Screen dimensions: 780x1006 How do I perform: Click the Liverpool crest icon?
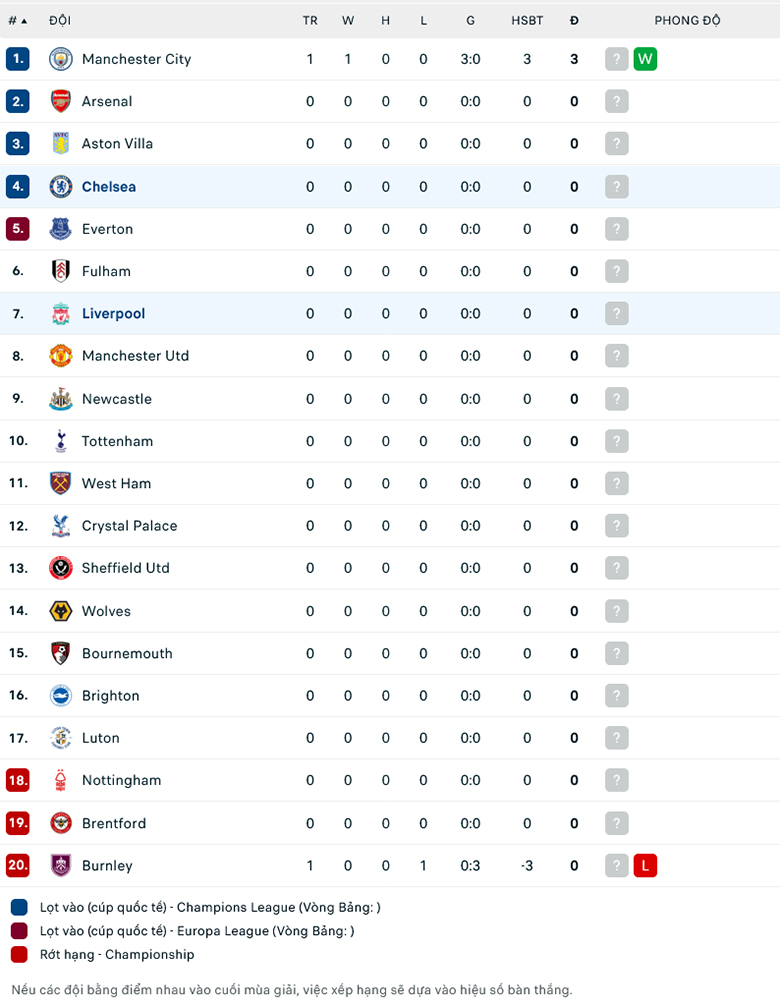tap(61, 314)
